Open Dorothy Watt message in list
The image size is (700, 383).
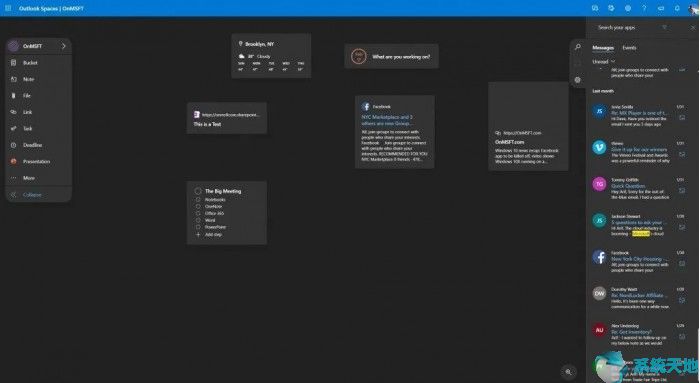[x=639, y=298]
